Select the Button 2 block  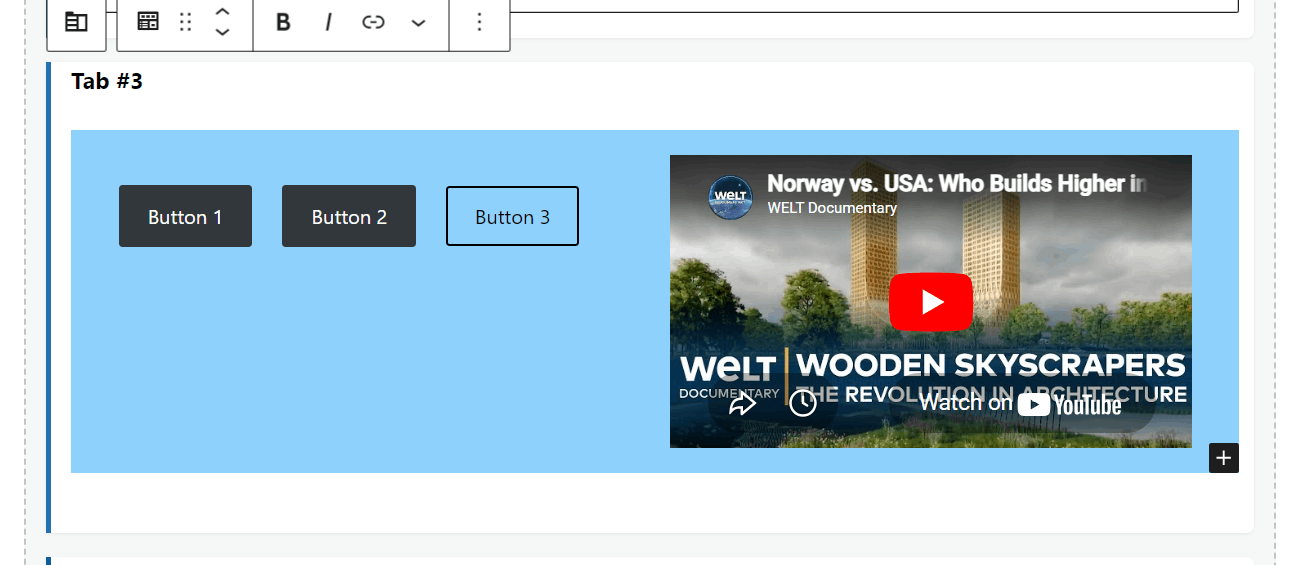(349, 216)
